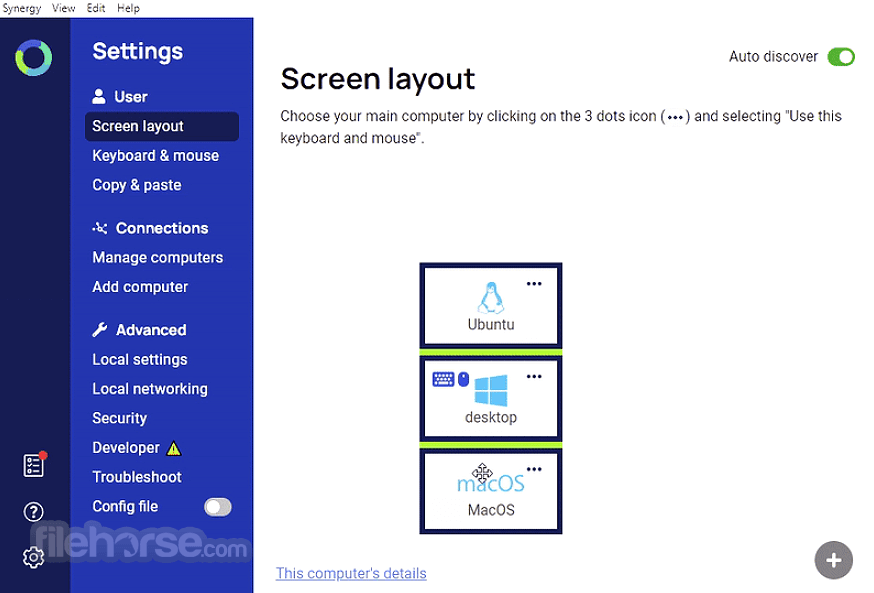Screen dimensions: 874x593
Task: Open the Help menu
Action: [128, 8]
